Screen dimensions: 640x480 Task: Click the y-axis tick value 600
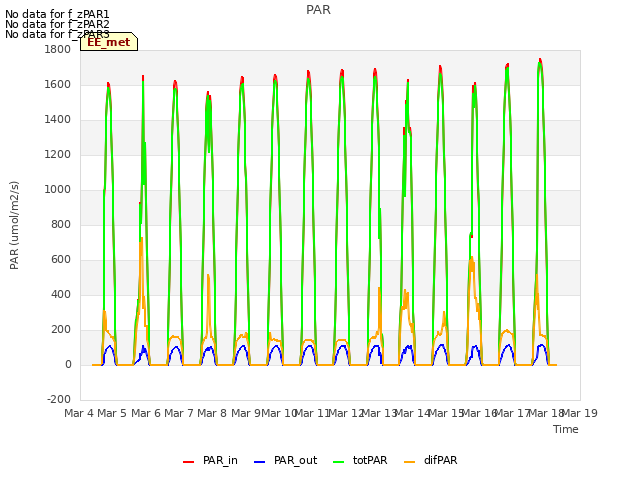(x=61, y=260)
